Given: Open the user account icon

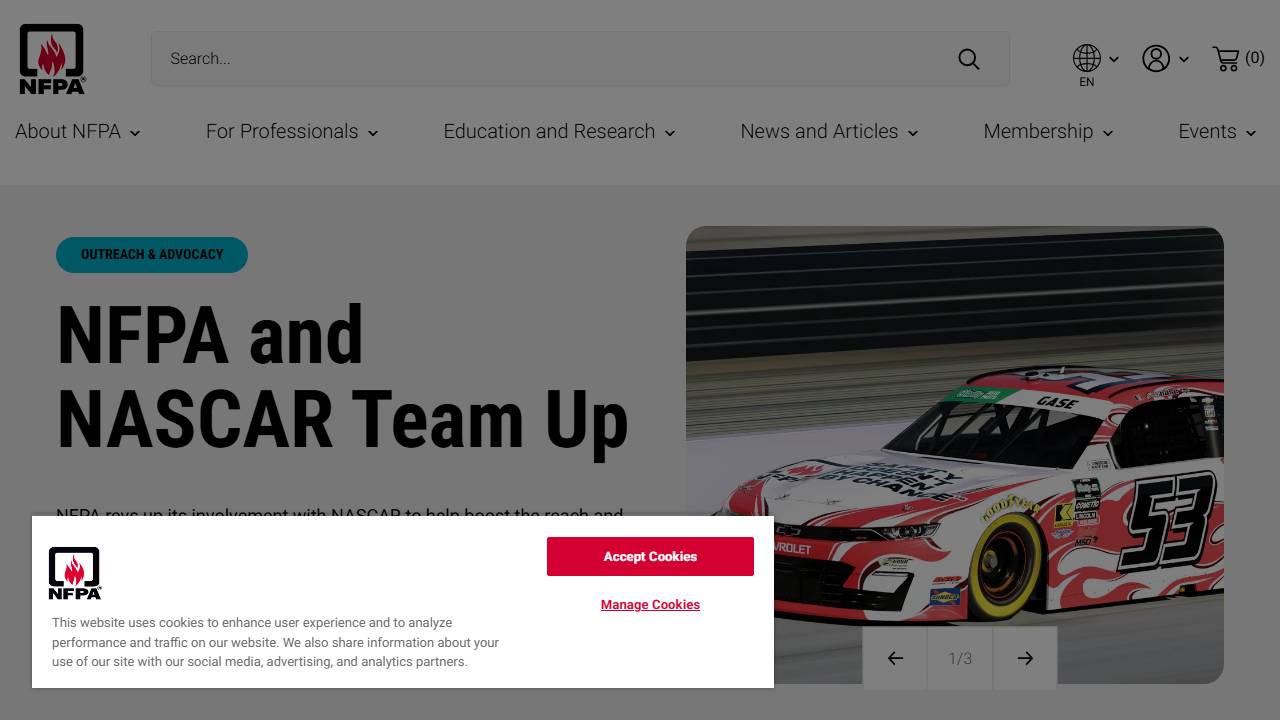Looking at the screenshot, I should click(x=1156, y=59).
